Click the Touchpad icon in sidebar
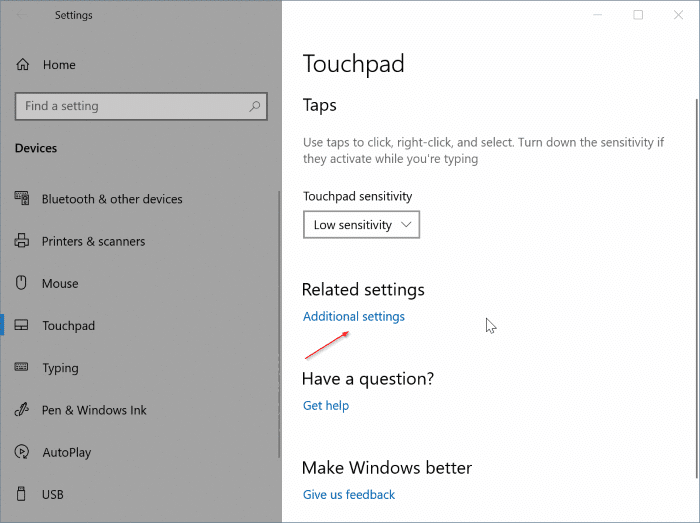 [x=21, y=325]
